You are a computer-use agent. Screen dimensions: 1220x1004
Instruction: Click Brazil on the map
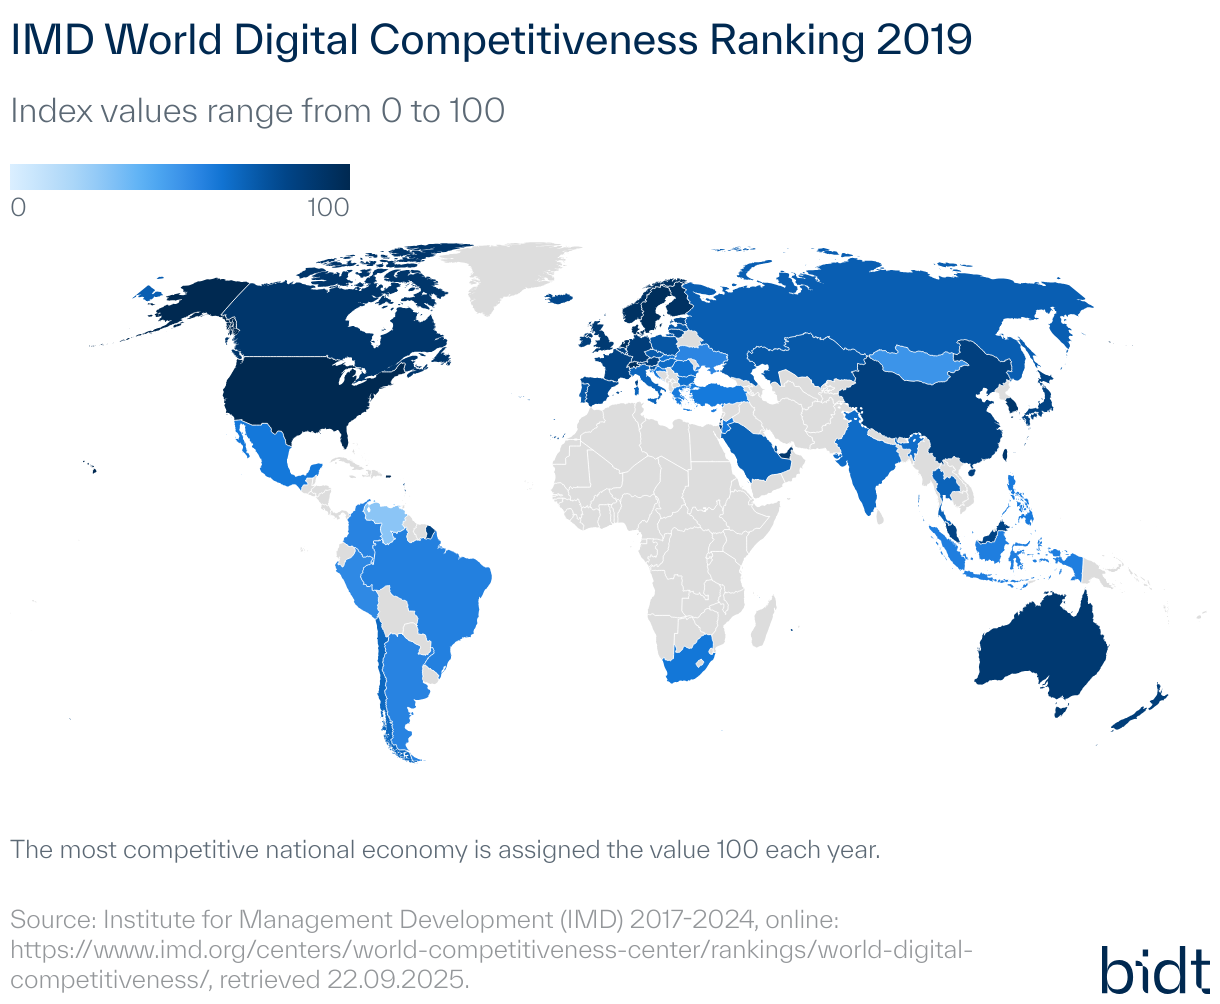[440, 590]
